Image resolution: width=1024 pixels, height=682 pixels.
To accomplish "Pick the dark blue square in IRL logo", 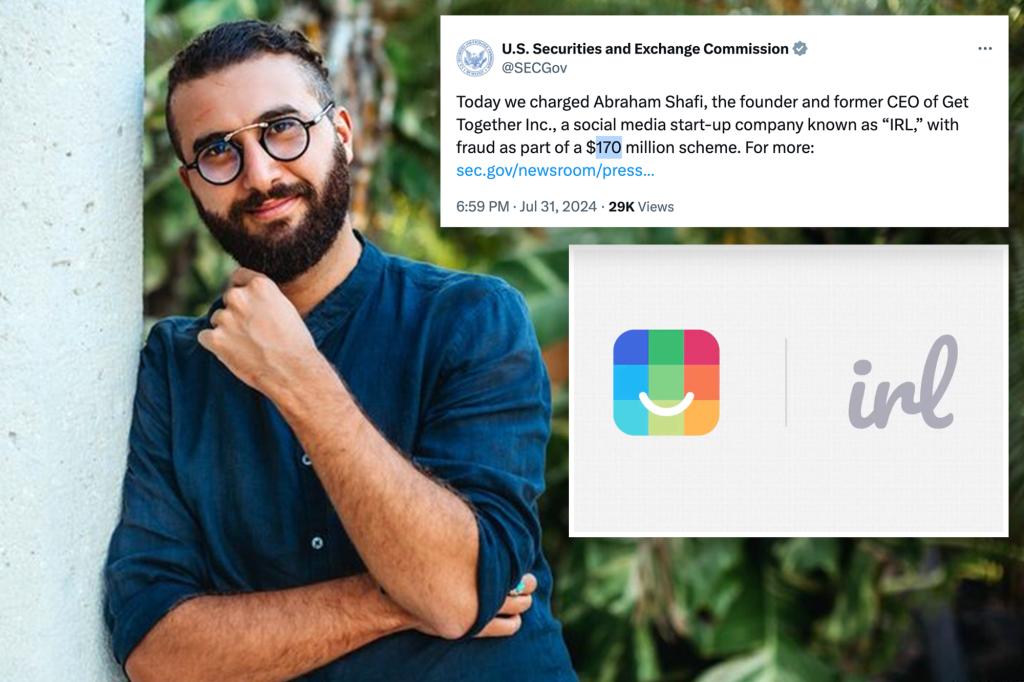I will pos(631,347).
